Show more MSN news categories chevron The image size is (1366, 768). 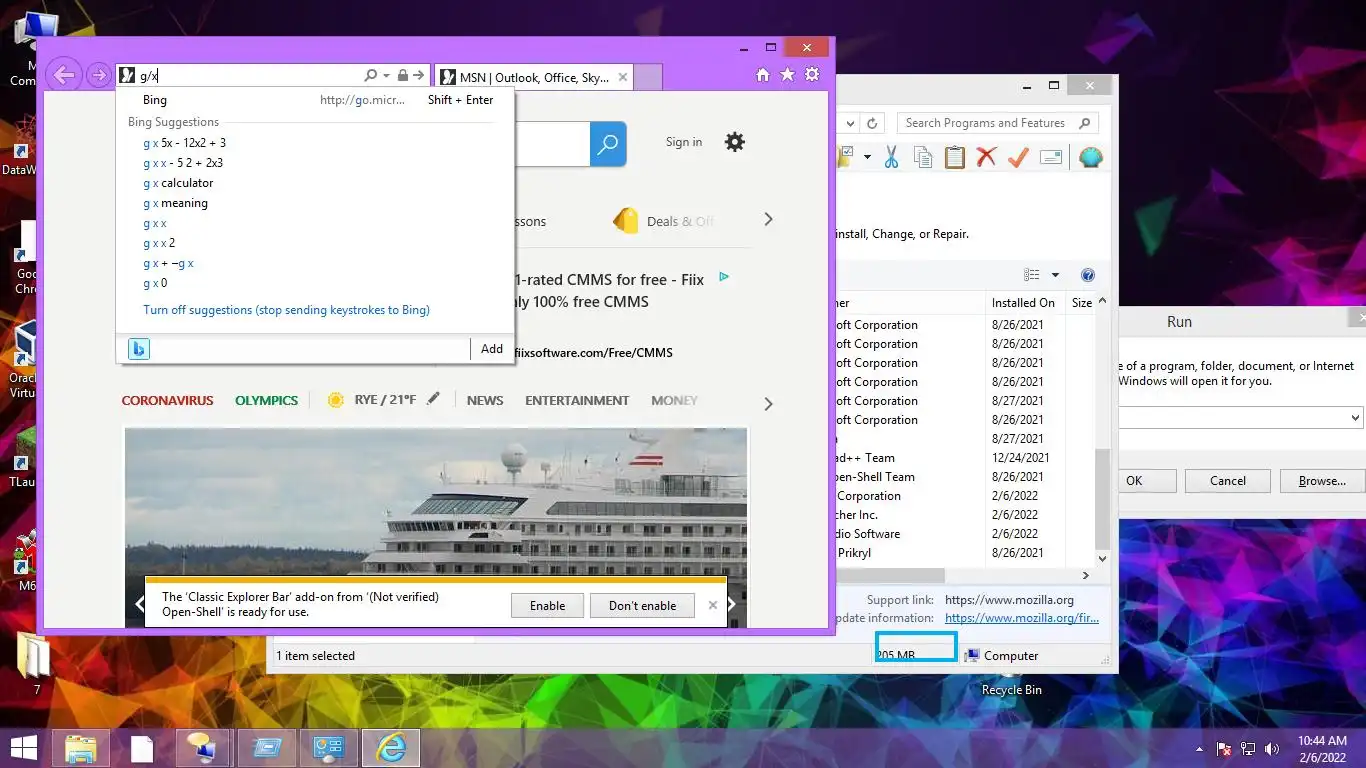pyautogui.click(x=768, y=404)
